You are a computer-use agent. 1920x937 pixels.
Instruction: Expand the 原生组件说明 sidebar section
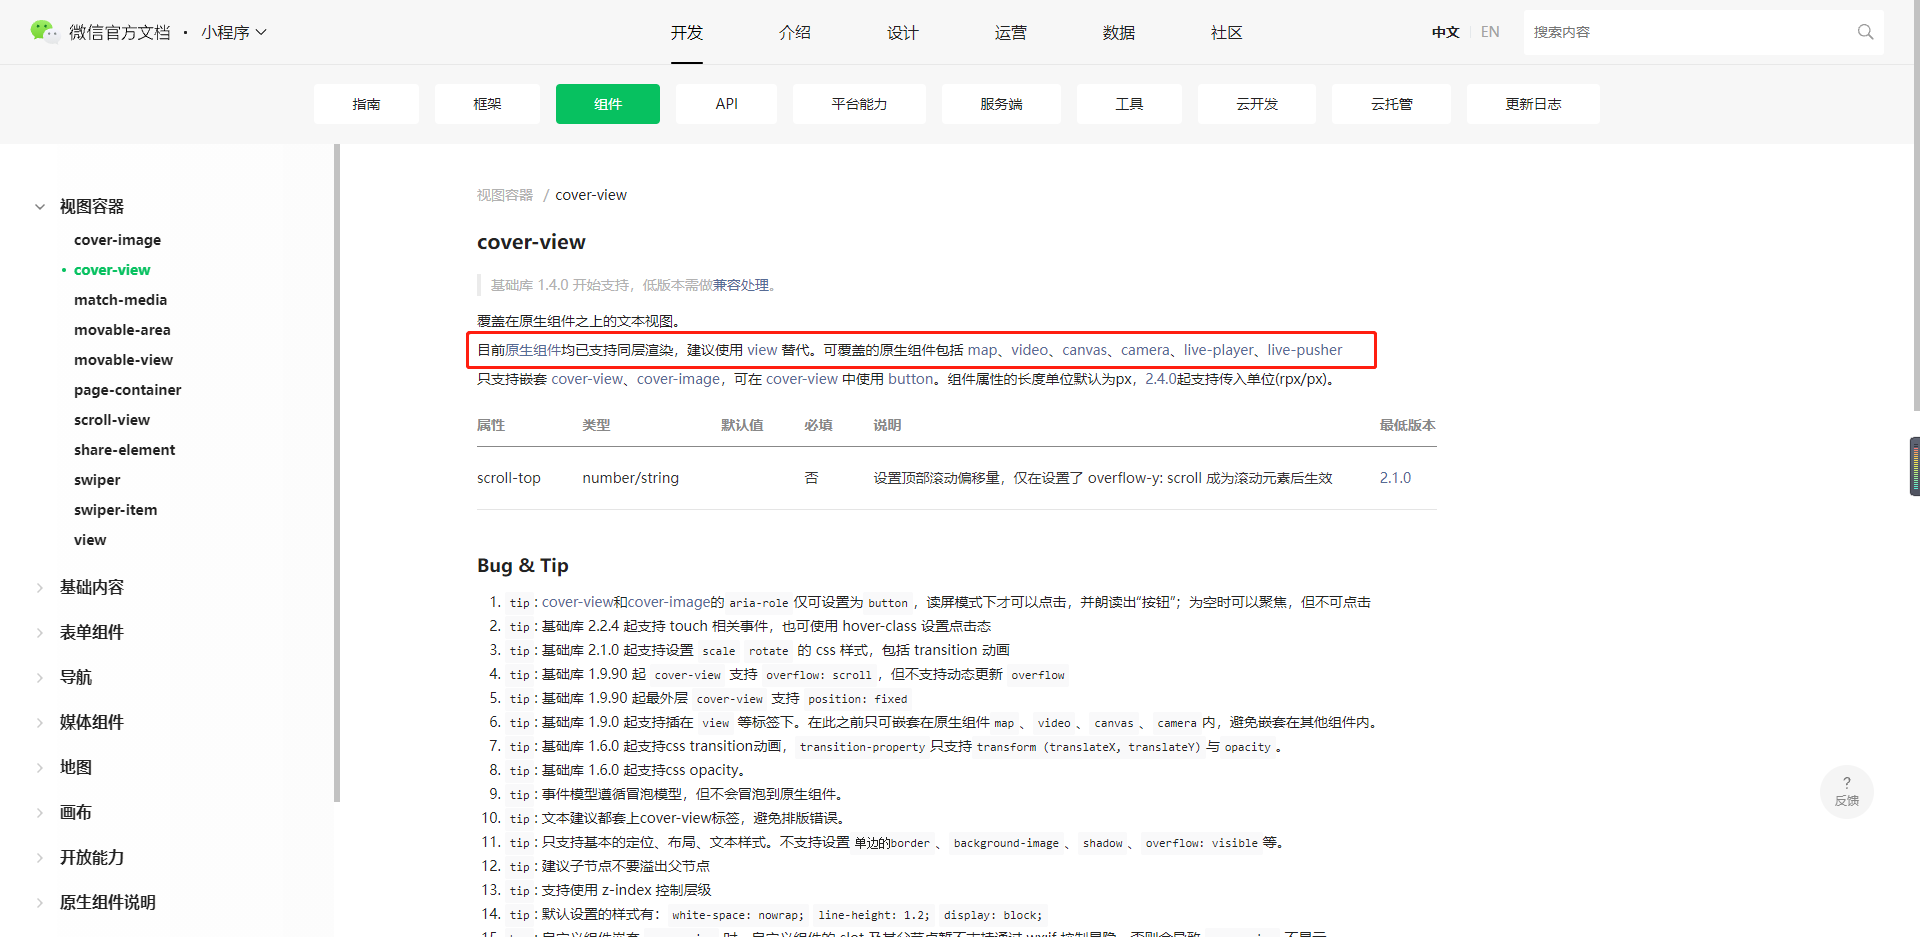[40, 902]
